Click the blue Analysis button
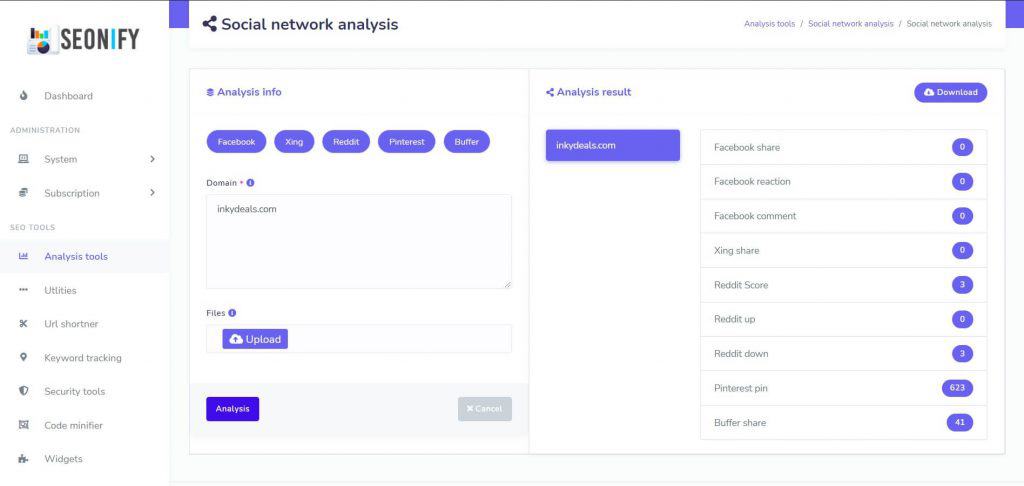This screenshot has height=486, width=1024. point(232,409)
